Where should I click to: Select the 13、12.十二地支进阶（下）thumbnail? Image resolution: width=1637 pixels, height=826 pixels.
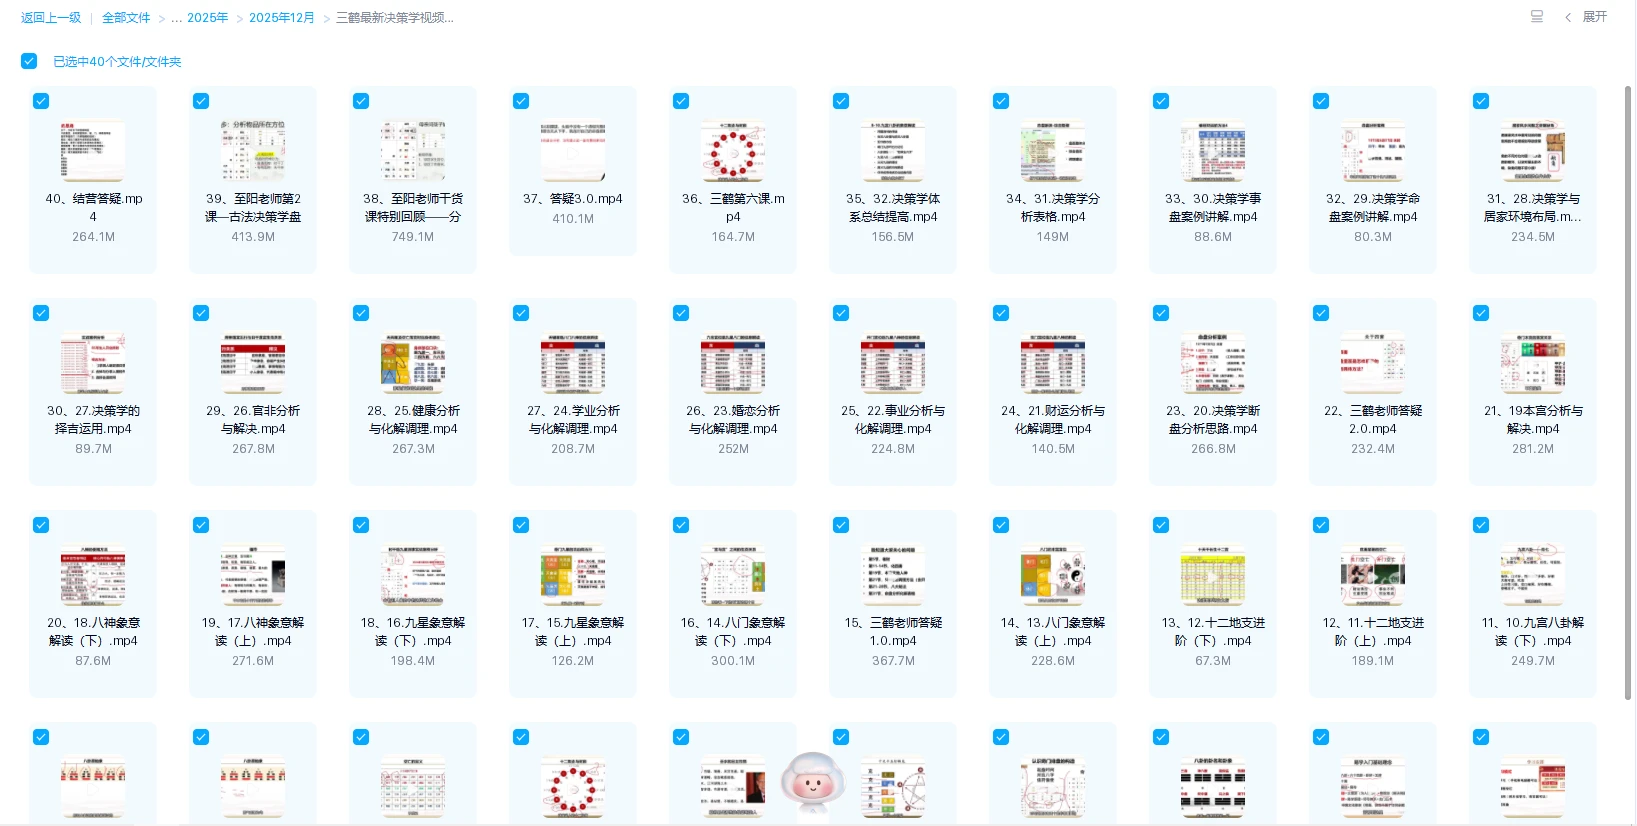[x=1213, y=575]
